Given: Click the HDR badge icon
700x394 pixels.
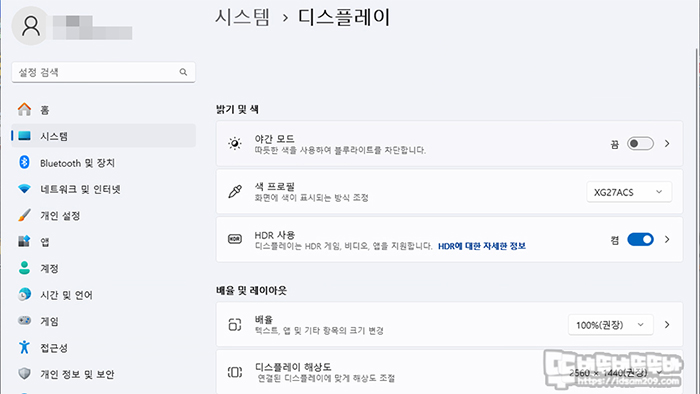Looking at the screenshot, I should 235,239.
